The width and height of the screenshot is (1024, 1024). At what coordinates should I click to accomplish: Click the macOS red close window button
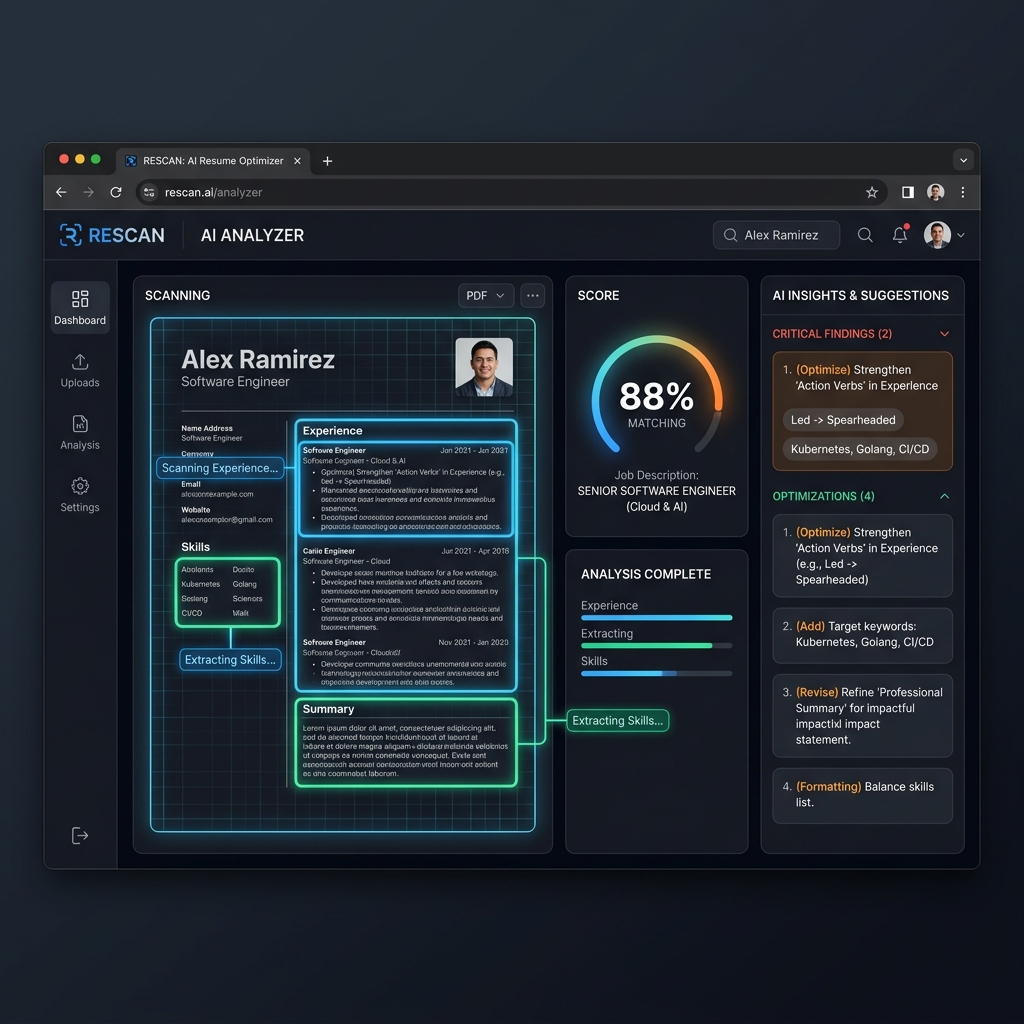[x=64, y=159]
